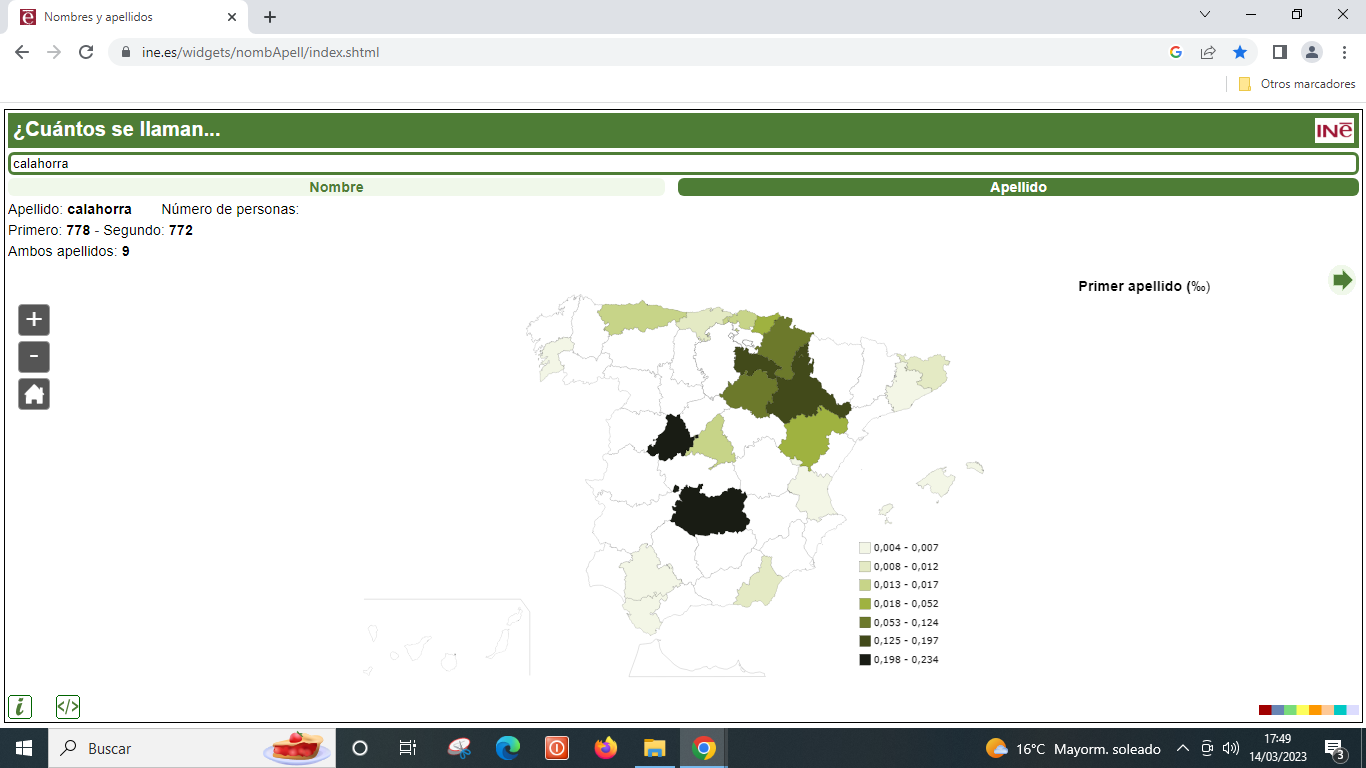Open the Chrome three-dot menu
1366x768 pixels.
point(1345,52)
